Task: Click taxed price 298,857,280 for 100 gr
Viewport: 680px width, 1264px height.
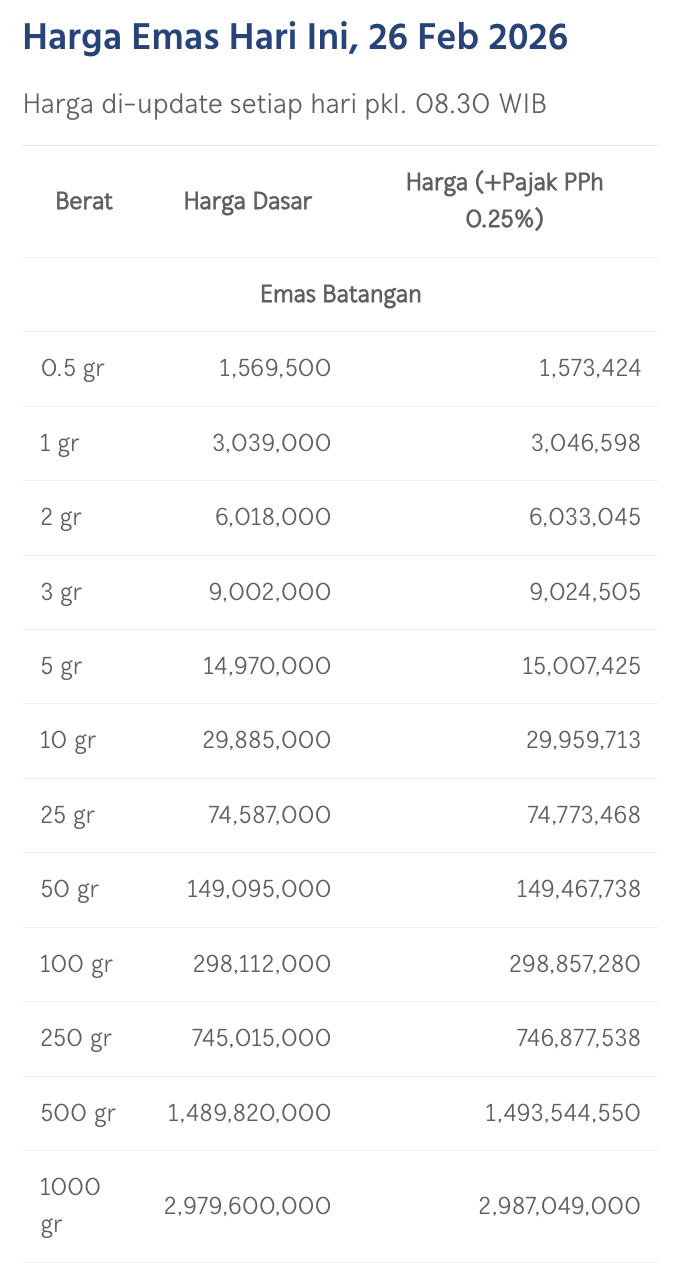Action: click(x=577, y=964)
